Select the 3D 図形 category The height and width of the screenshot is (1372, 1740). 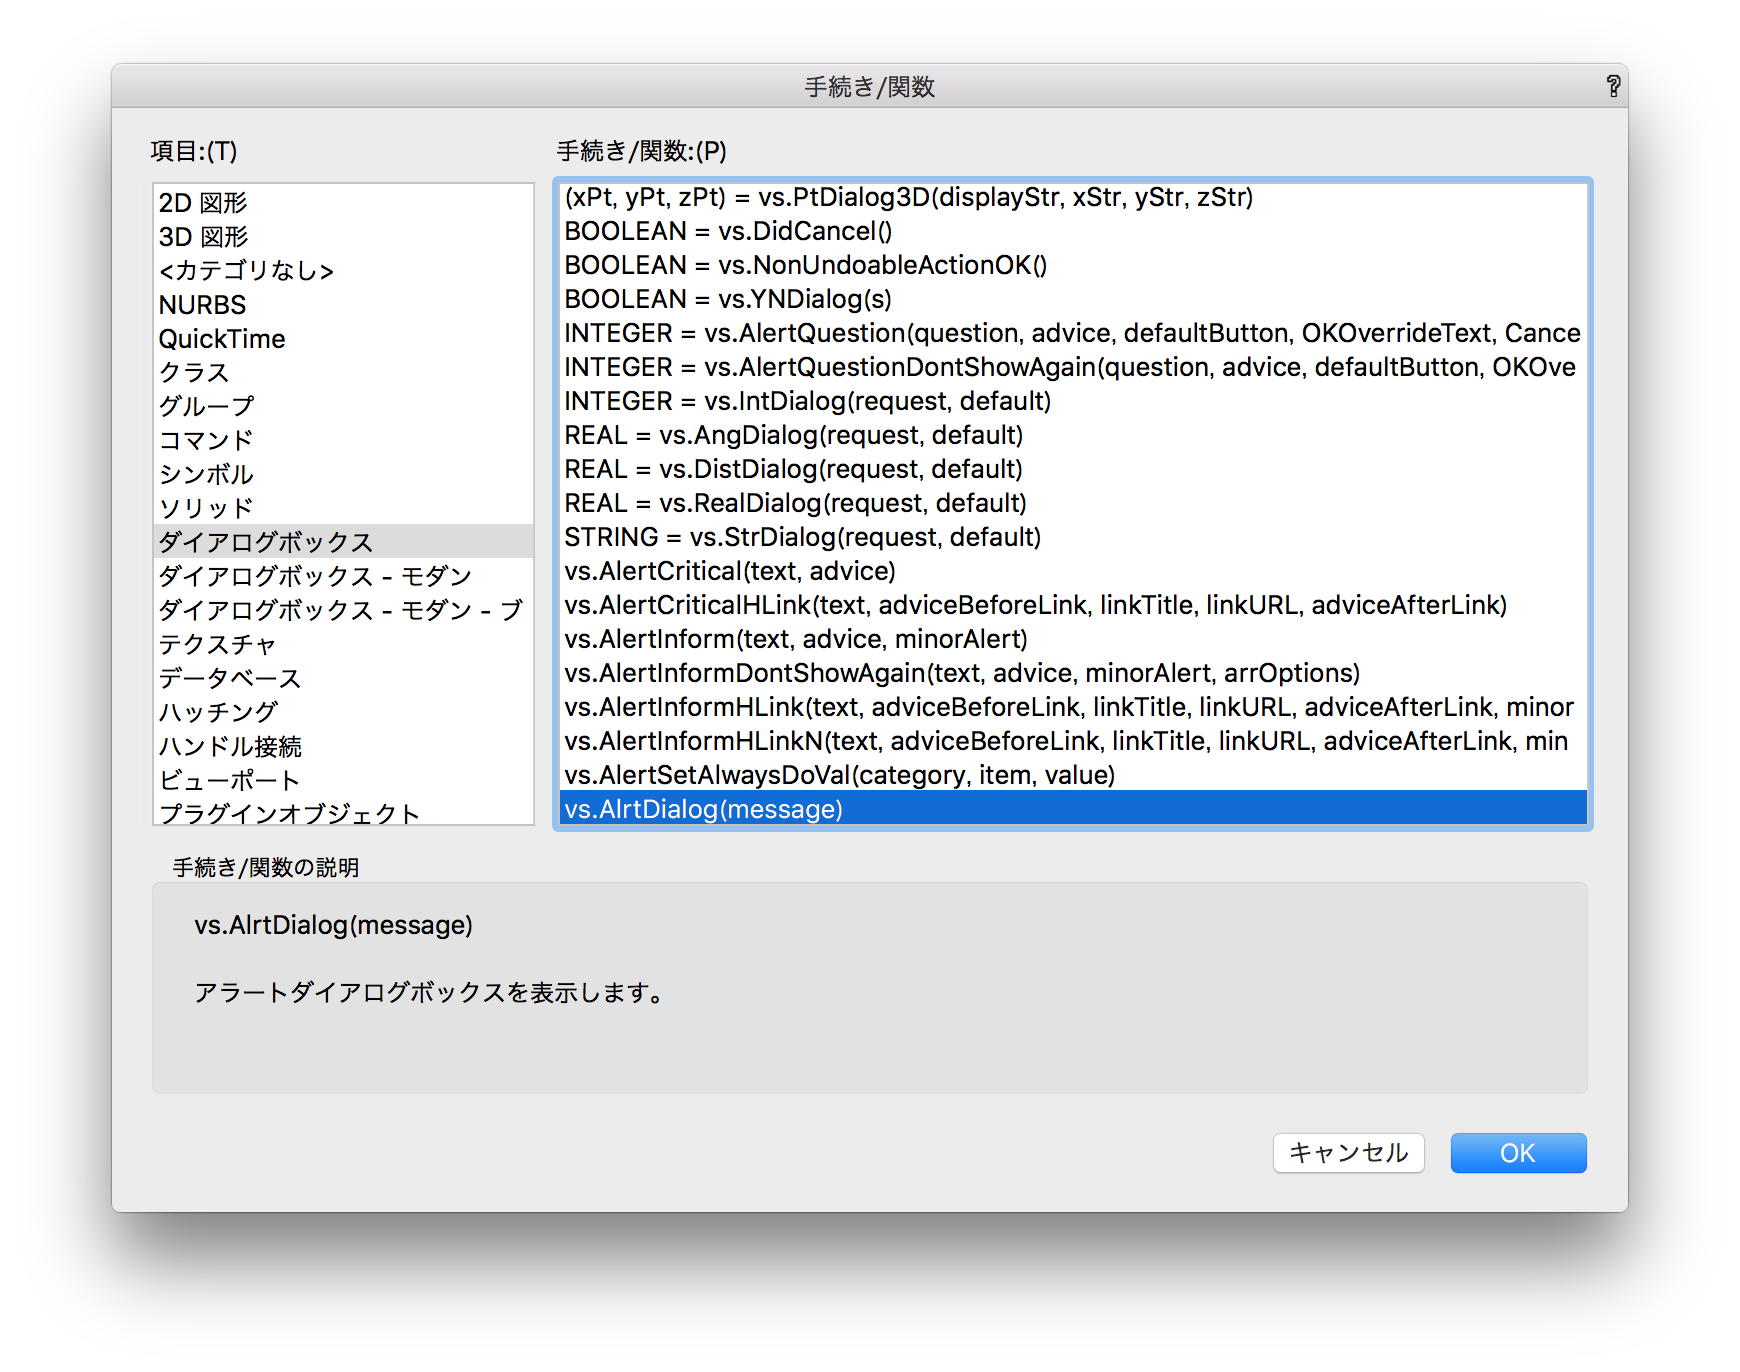tap(343, 237)
